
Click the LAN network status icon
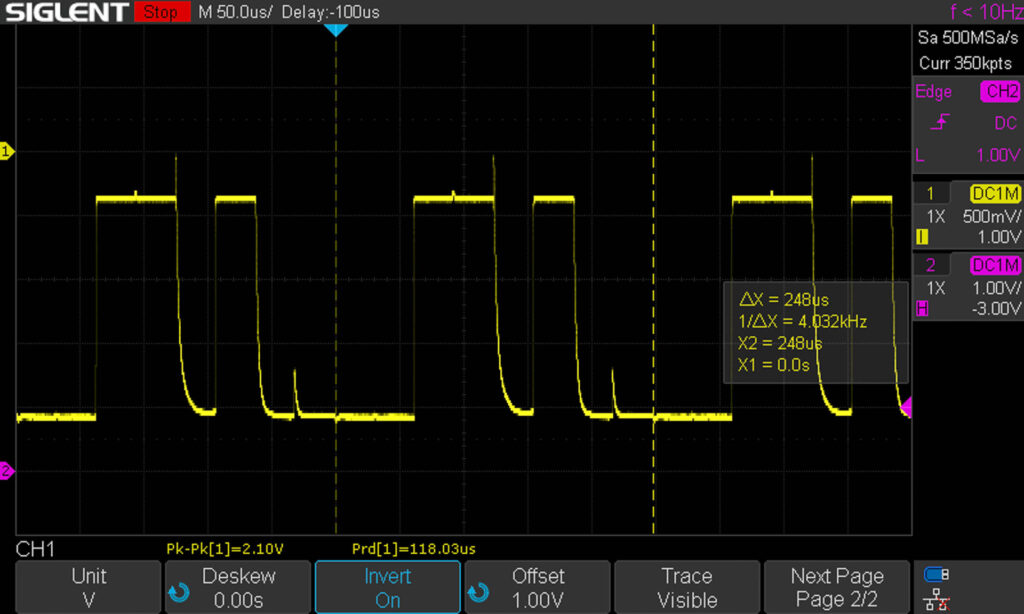pyautogui.click(x=937, y=599)
